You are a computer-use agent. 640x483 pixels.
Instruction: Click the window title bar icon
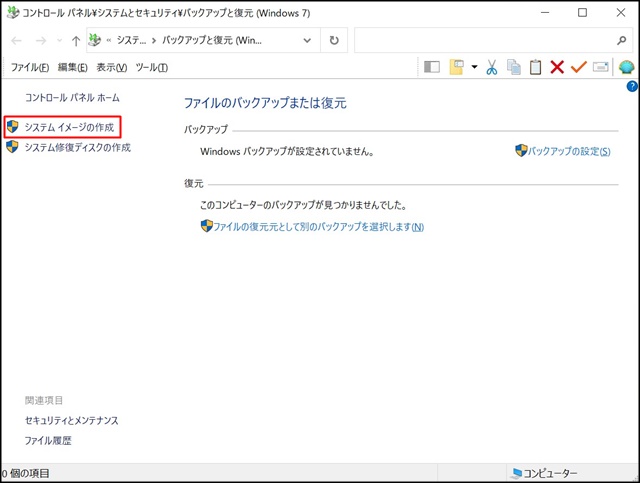(x=13, y=13)
